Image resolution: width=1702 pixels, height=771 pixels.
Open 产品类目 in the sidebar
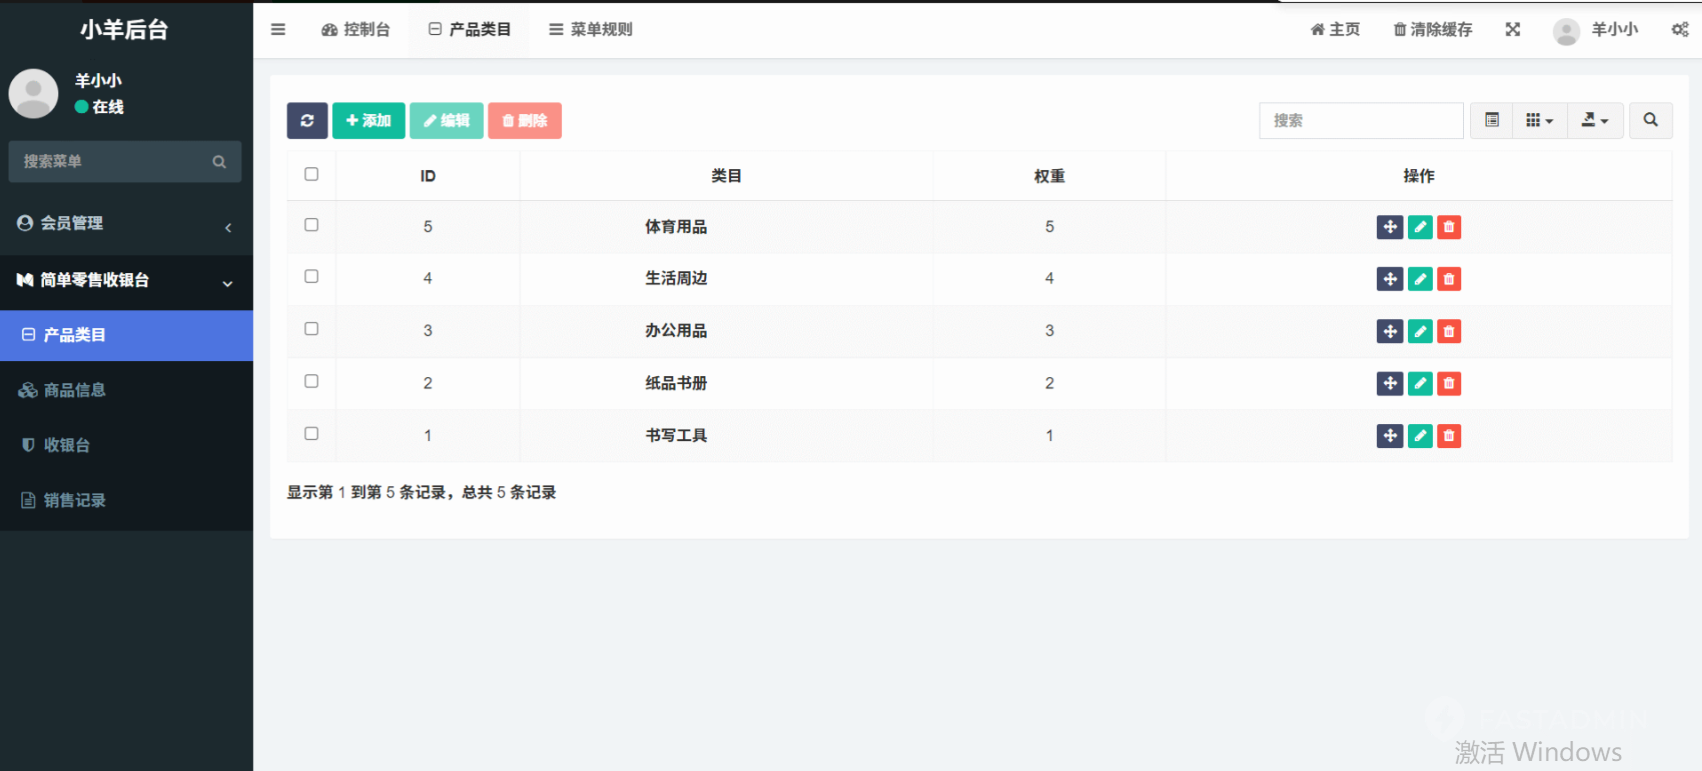pyautogui.click(x=126, y=336)
